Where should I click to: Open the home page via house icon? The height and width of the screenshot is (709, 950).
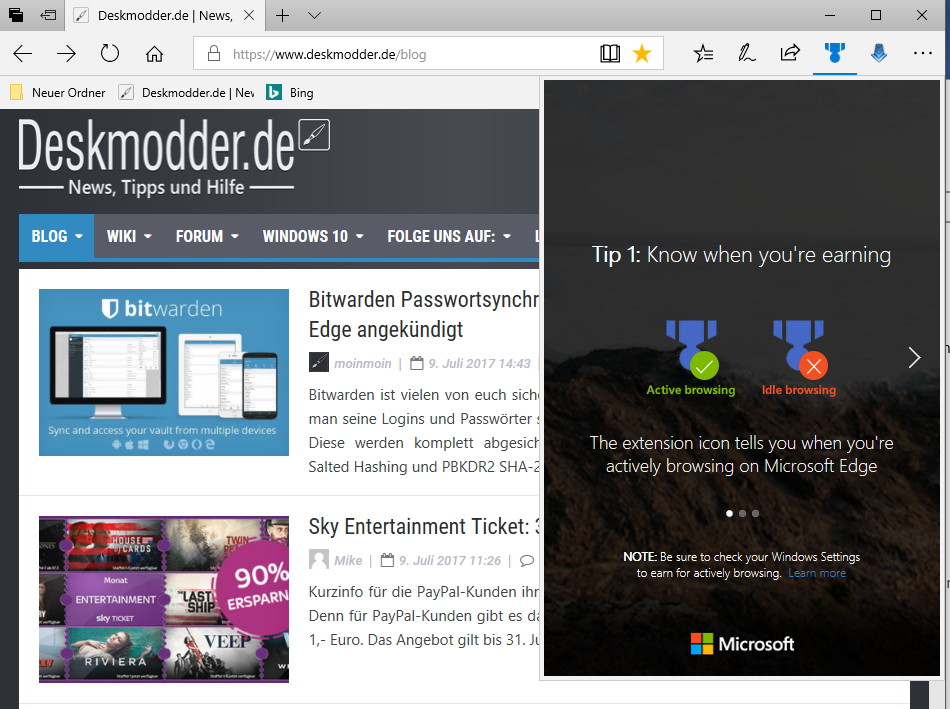coord(154,54)
